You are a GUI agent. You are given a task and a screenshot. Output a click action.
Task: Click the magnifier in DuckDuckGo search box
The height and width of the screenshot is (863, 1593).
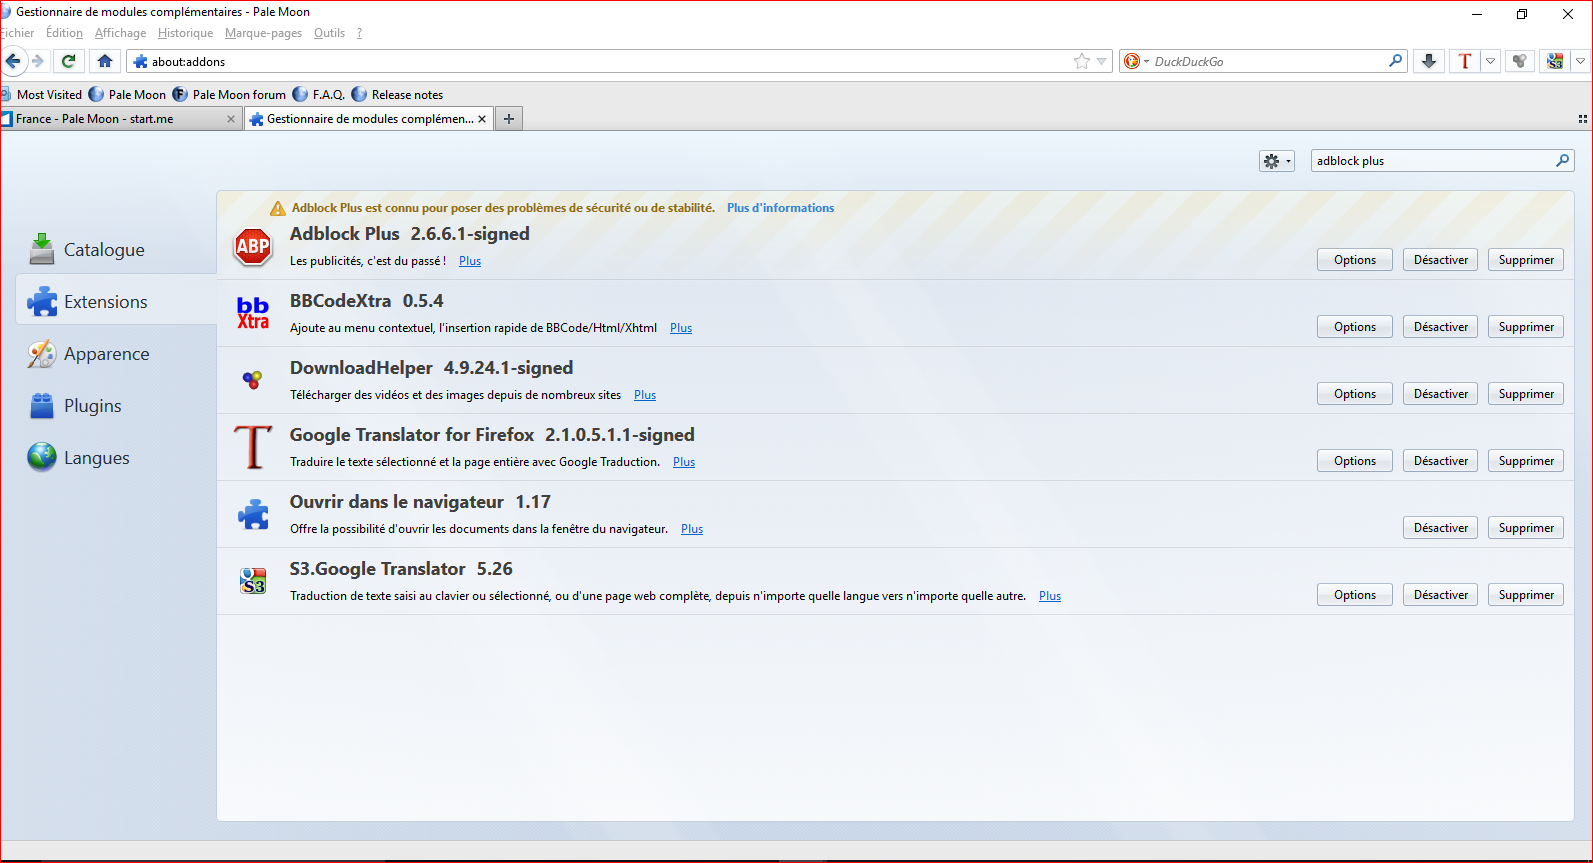(1395, 61)
